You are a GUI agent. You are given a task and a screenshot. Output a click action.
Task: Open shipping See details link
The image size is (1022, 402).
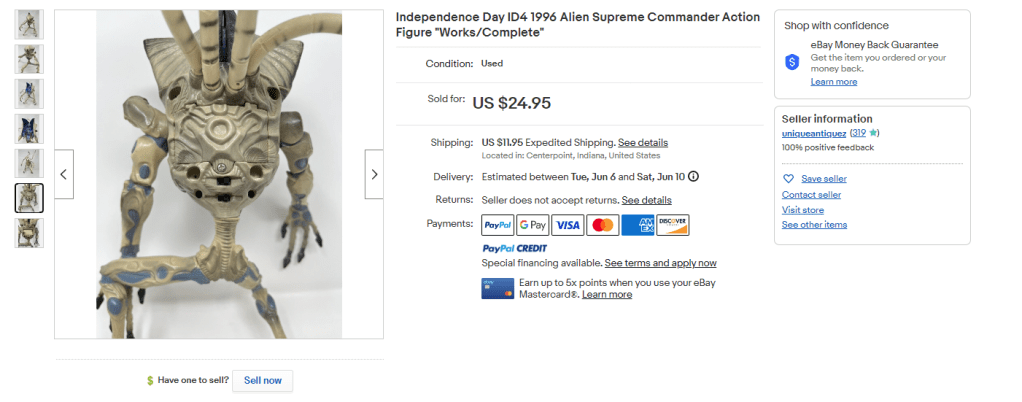coord(642,143)
